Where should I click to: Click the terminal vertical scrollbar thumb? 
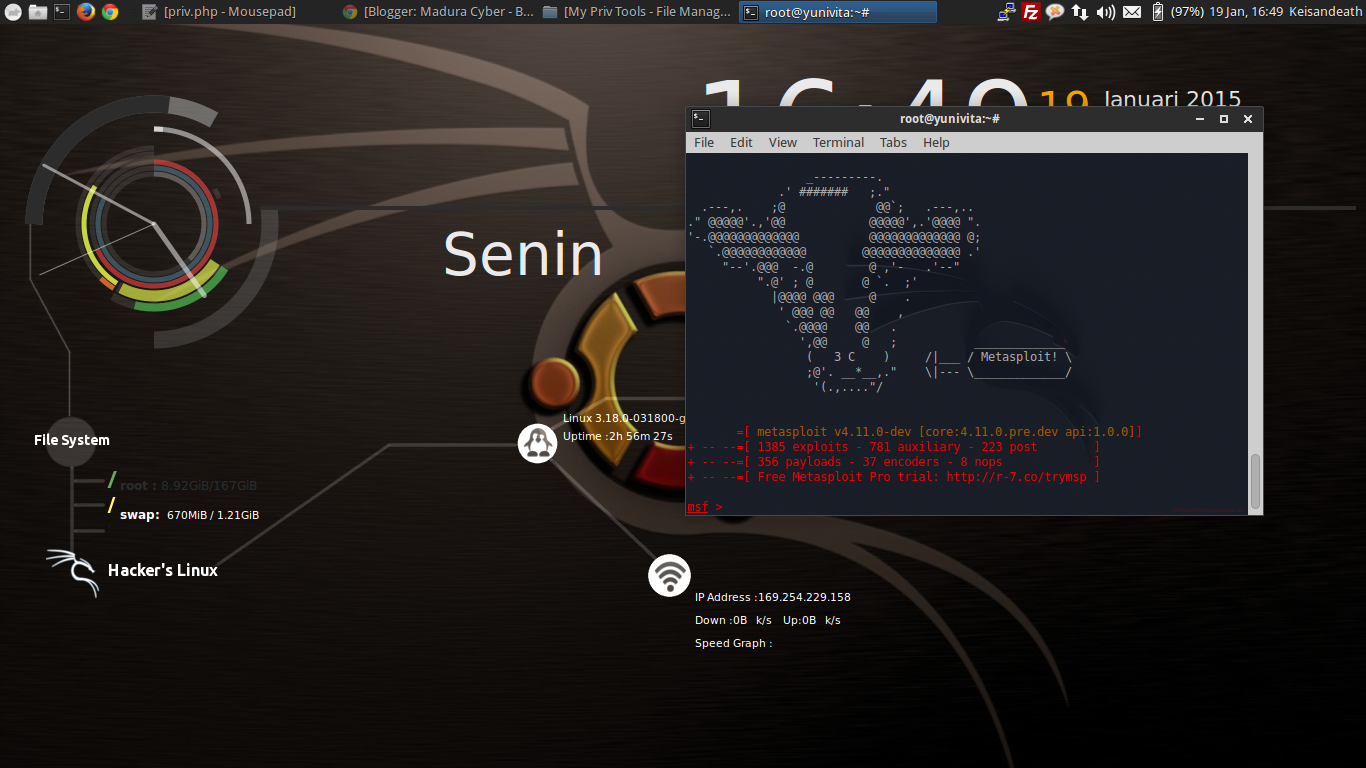tap(1255, 481)
